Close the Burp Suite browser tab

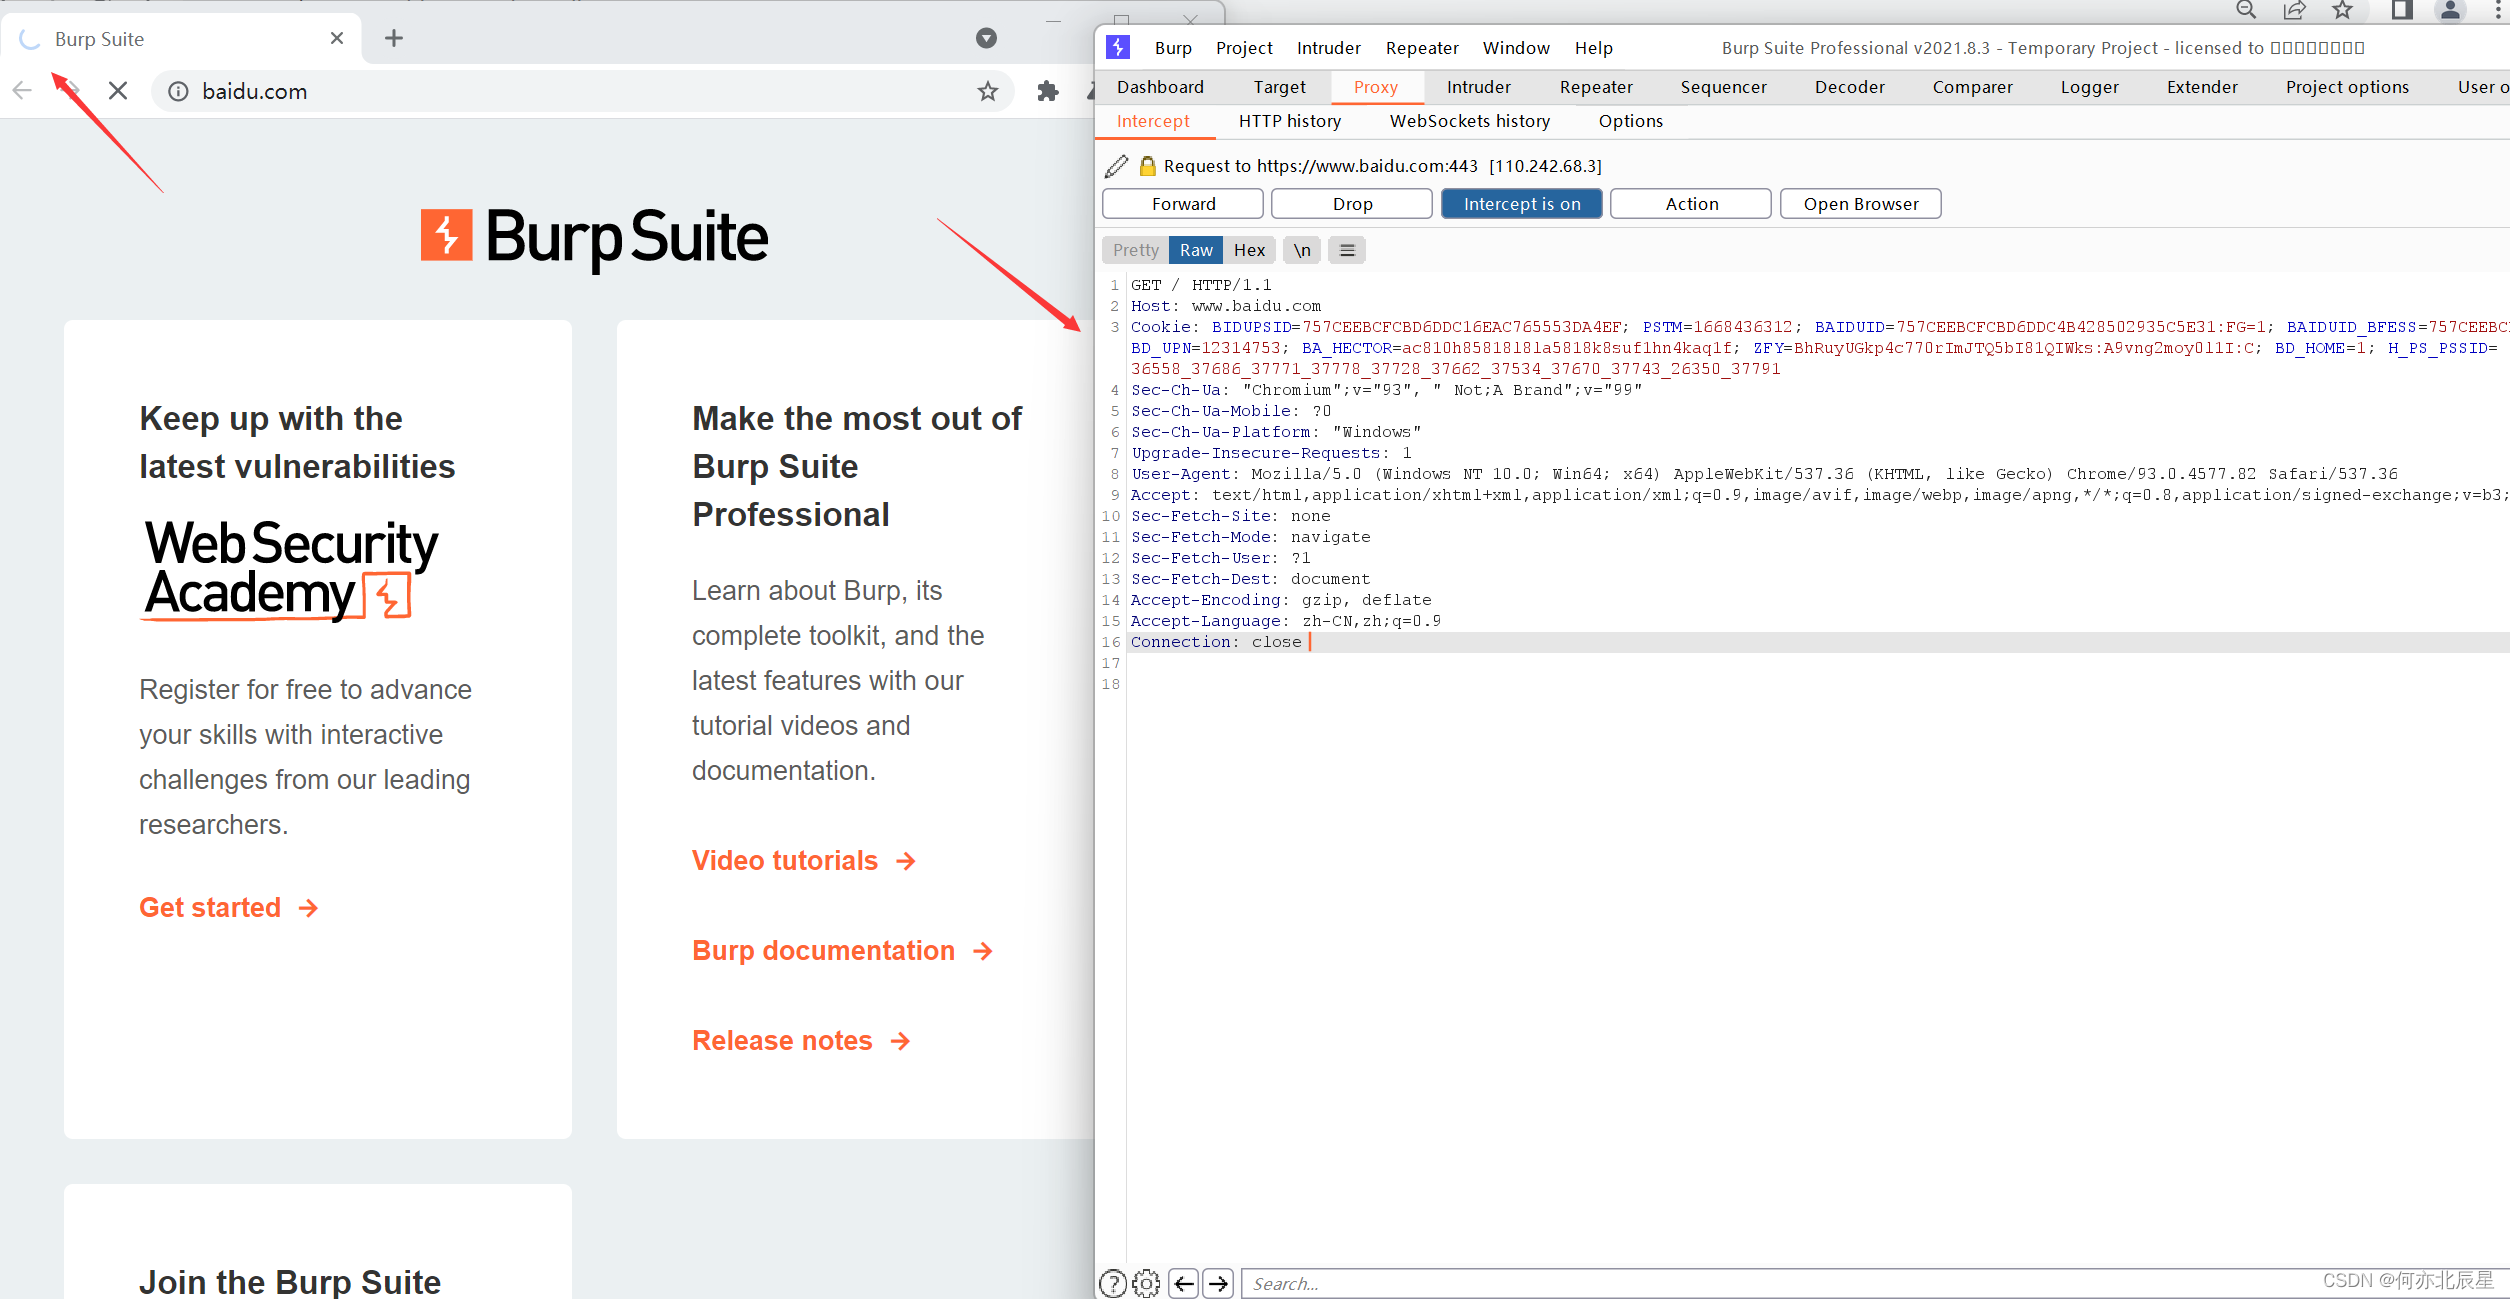point(337,38)
